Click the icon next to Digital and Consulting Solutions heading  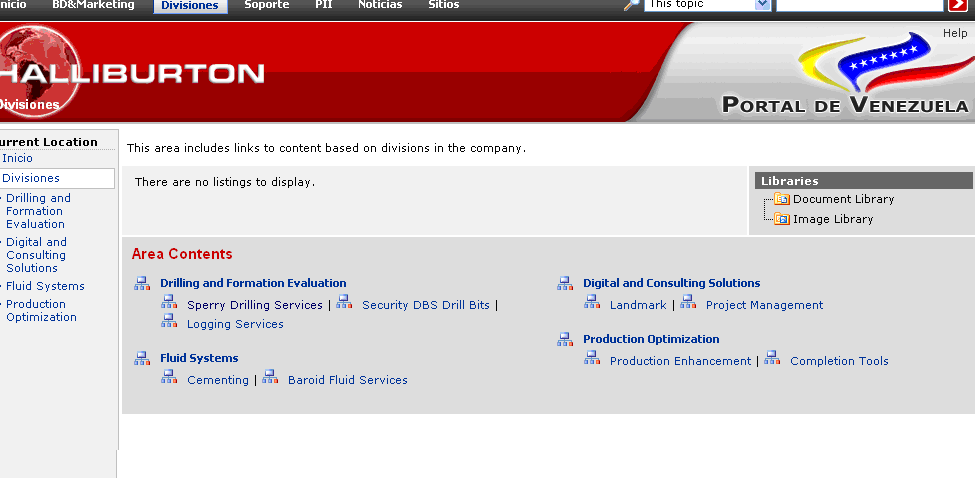[565, 283]
